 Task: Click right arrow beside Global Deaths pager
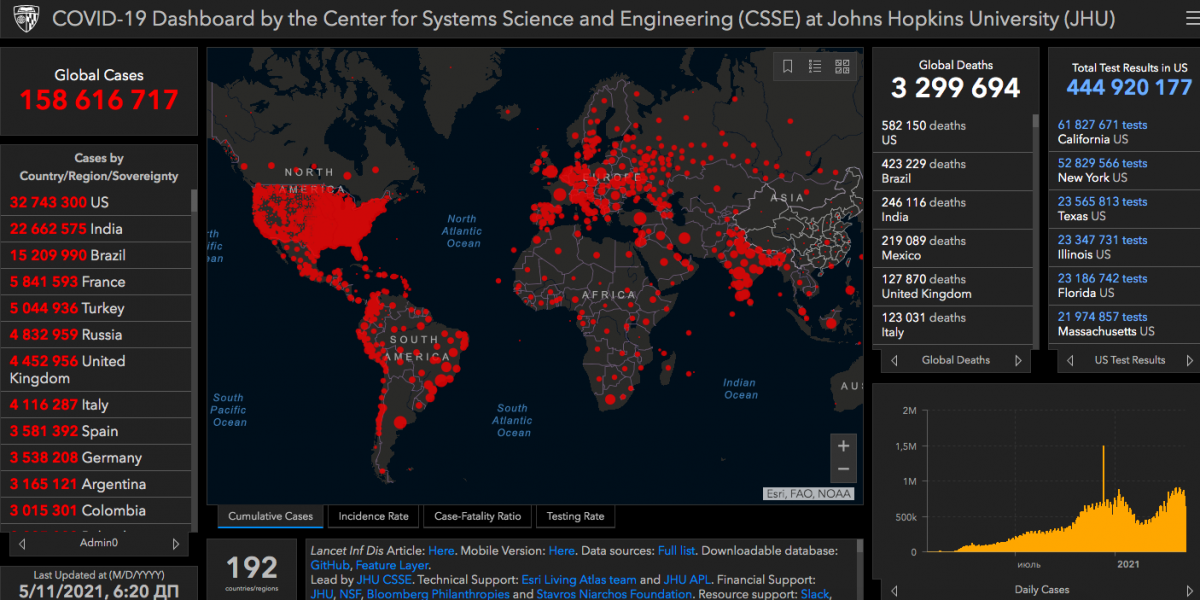(1018, 360)
